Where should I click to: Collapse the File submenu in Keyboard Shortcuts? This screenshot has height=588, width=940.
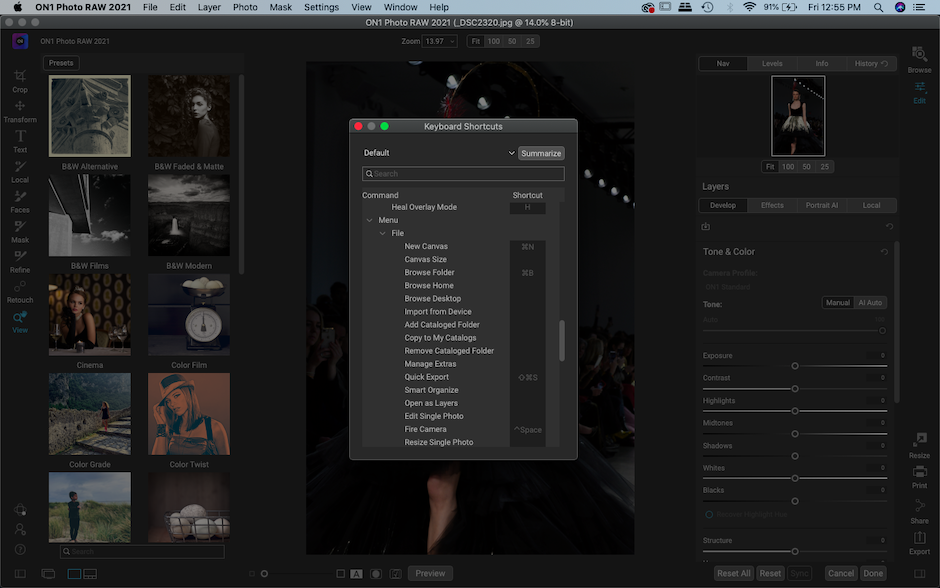click(384, 232)
